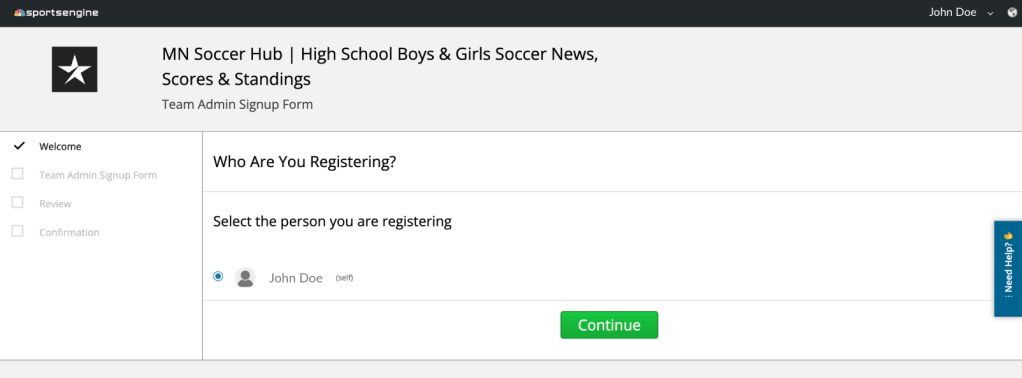Open the John Doe user menu
This screenshot has width=1022, height=378.
(952, 12)
